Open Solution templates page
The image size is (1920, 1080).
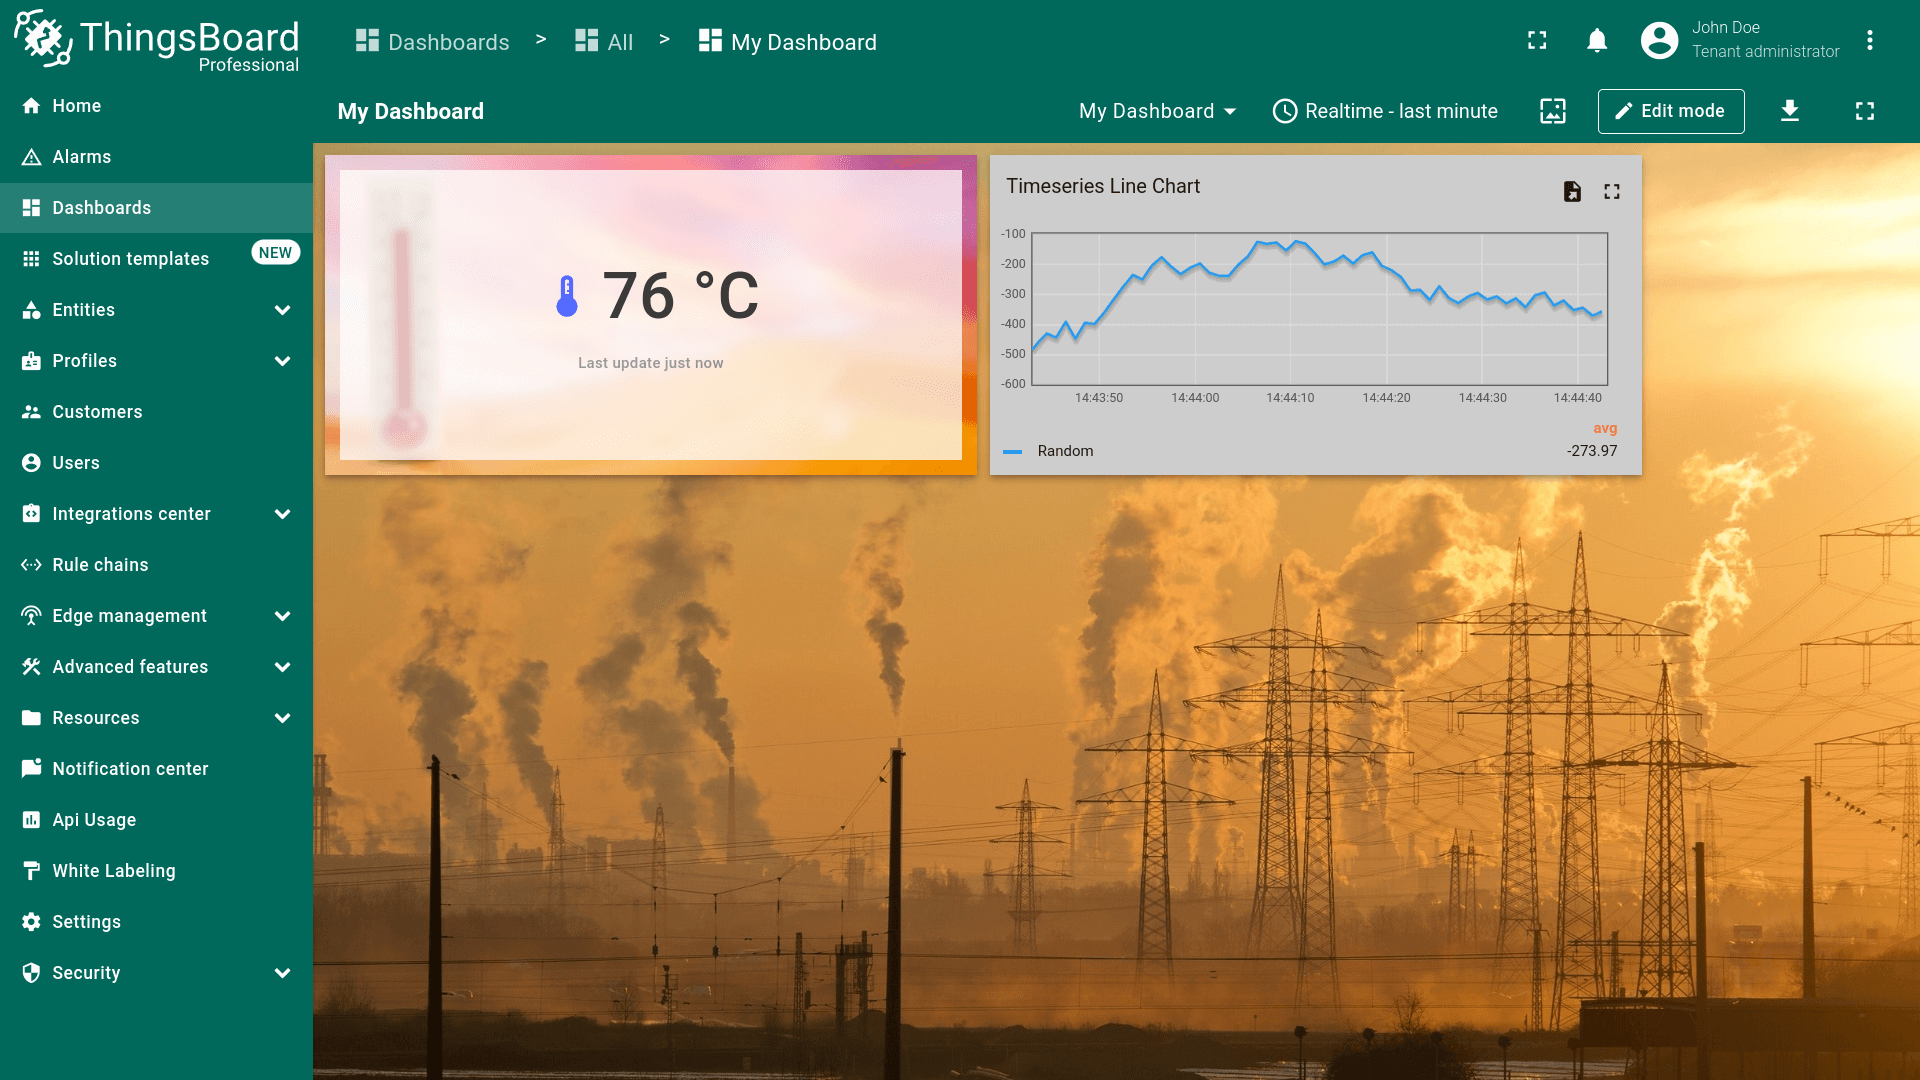[x=156, y=259]
